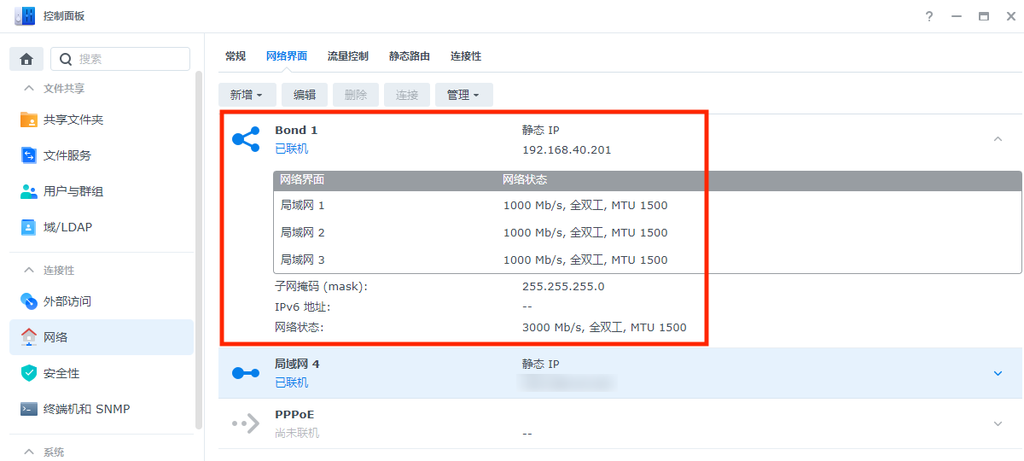Image resolution: width=1024 pixels, height=461 pixels.
Task: Switch to the 连接性 tab
Action: pos(466,56)
